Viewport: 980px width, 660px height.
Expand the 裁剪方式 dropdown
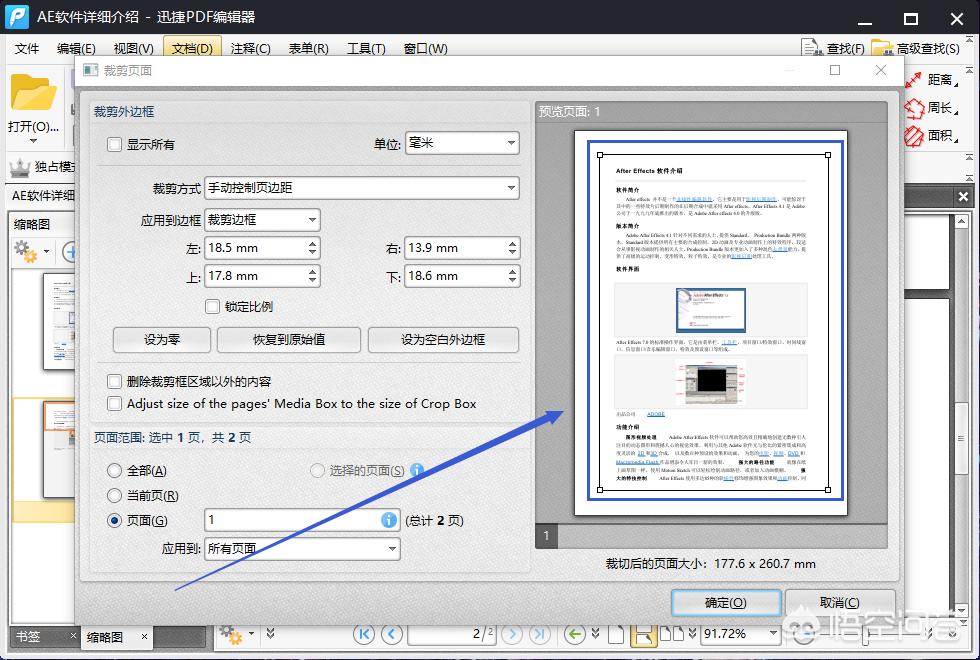[361, 187]
